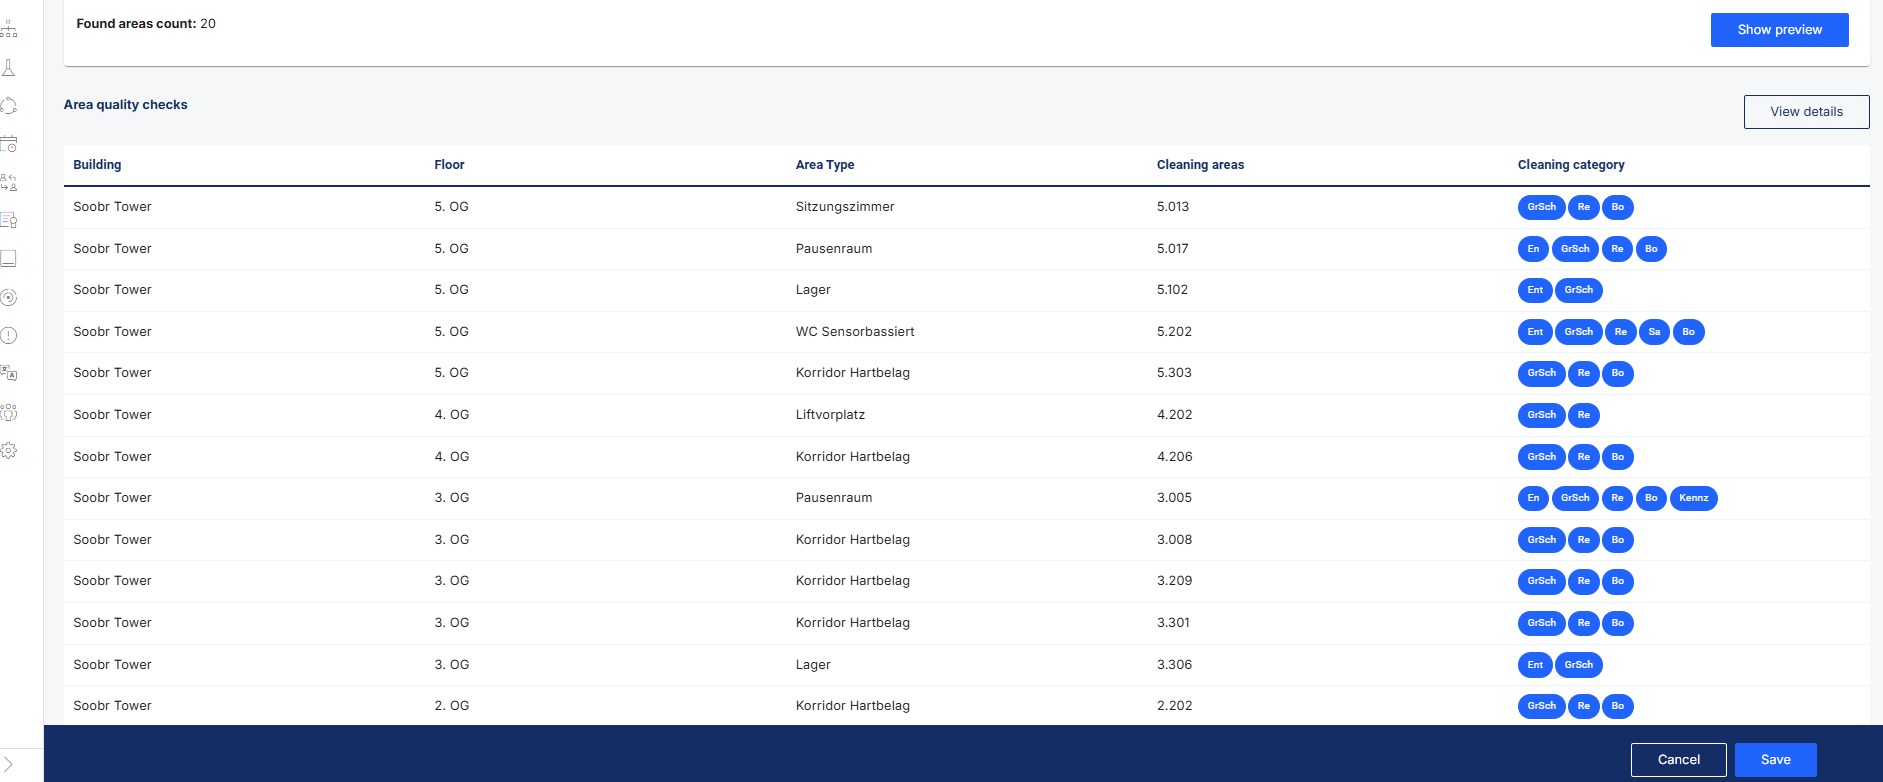Click the Bo tag in row 3.209
This screenshot has height=782, width=1883.
[x=1618, y=581]
